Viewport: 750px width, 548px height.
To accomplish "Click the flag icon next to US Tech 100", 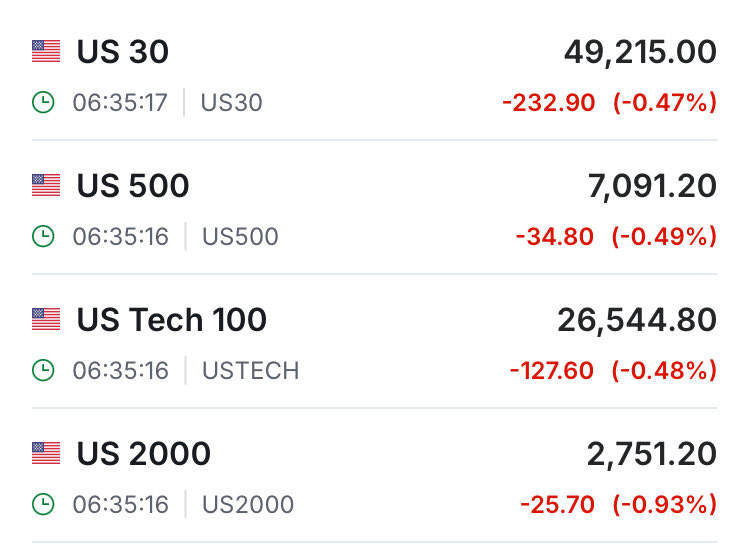I will coord(46,320).
